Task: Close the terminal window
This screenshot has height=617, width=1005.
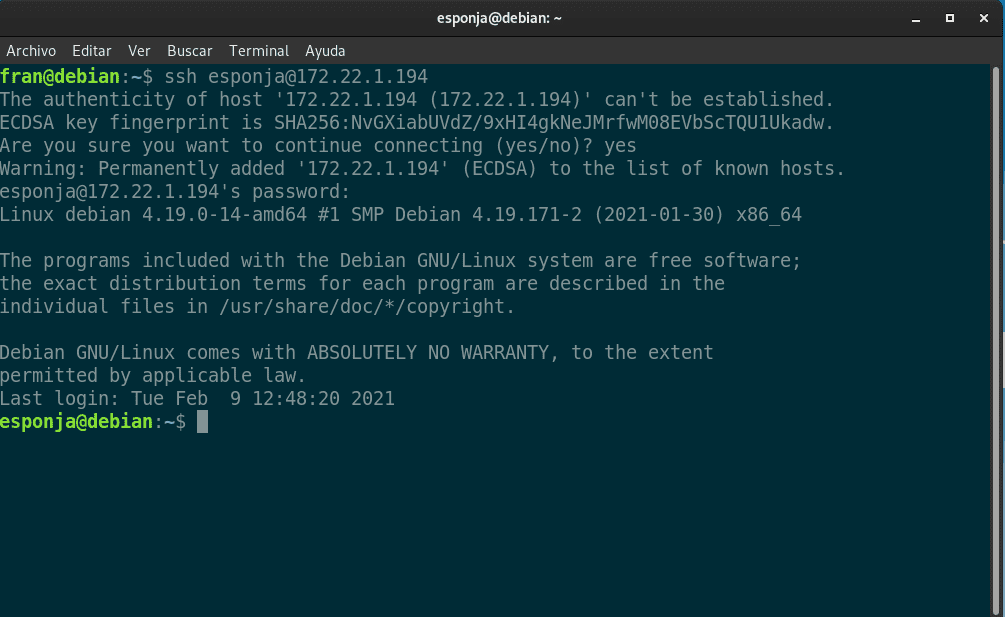Action: [x=984, y=19]
